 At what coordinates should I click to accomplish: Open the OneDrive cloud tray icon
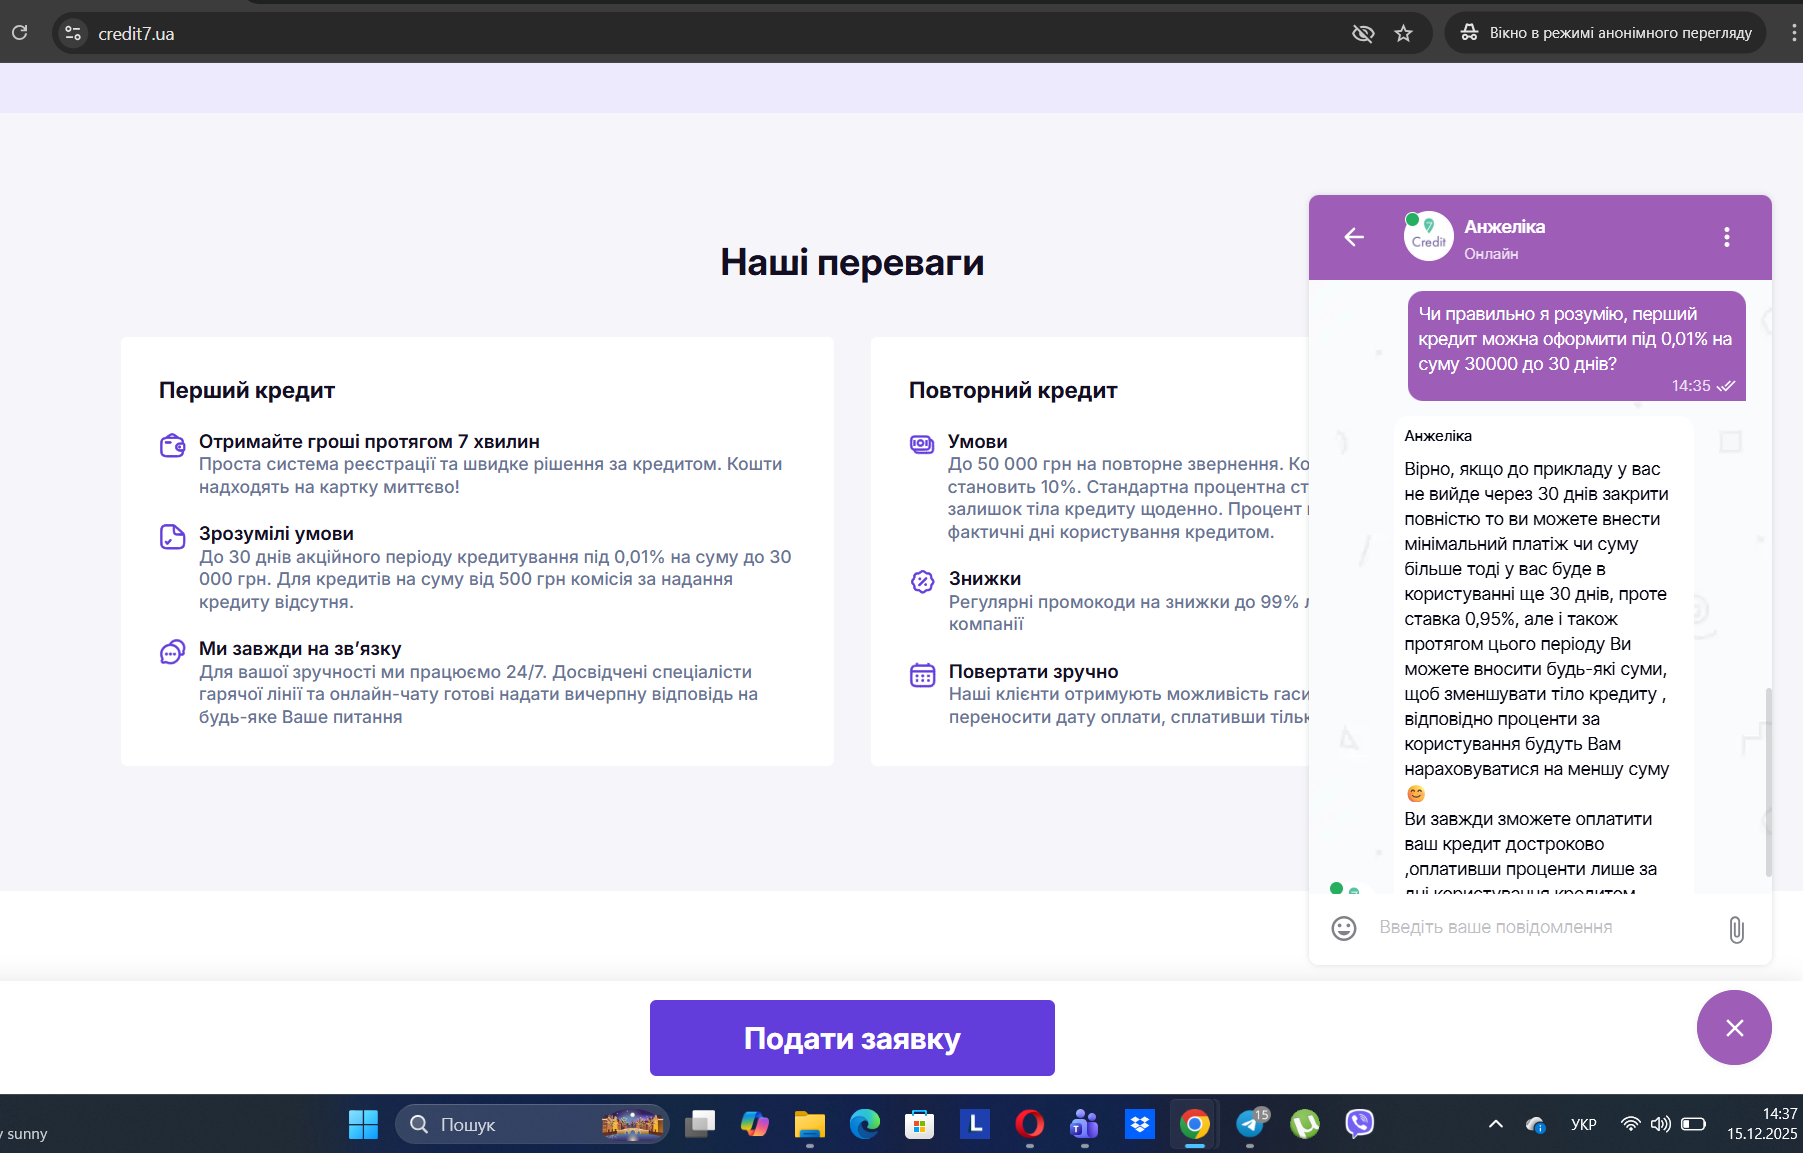[1536, 1124]
